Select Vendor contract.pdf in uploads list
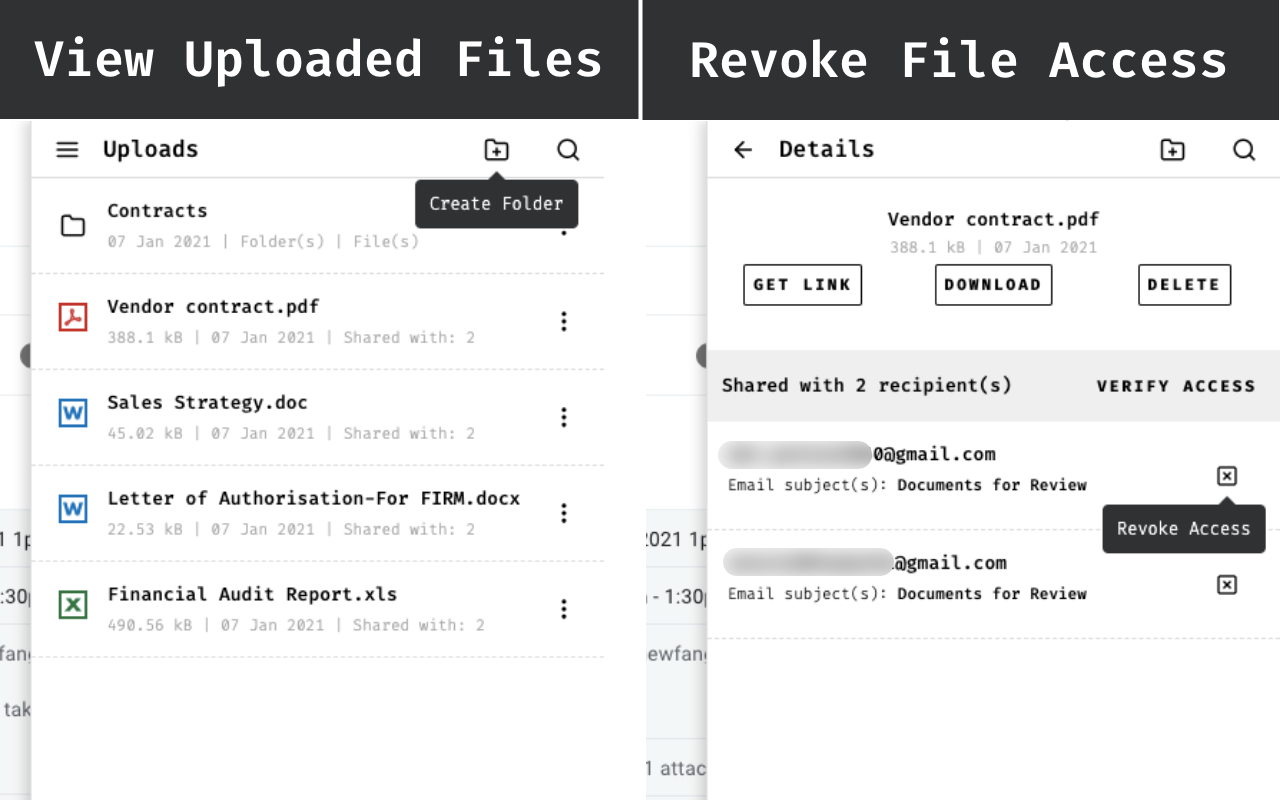Viewport: 1280px width, 800px height. pyautogui.click(x=213, y=307)
